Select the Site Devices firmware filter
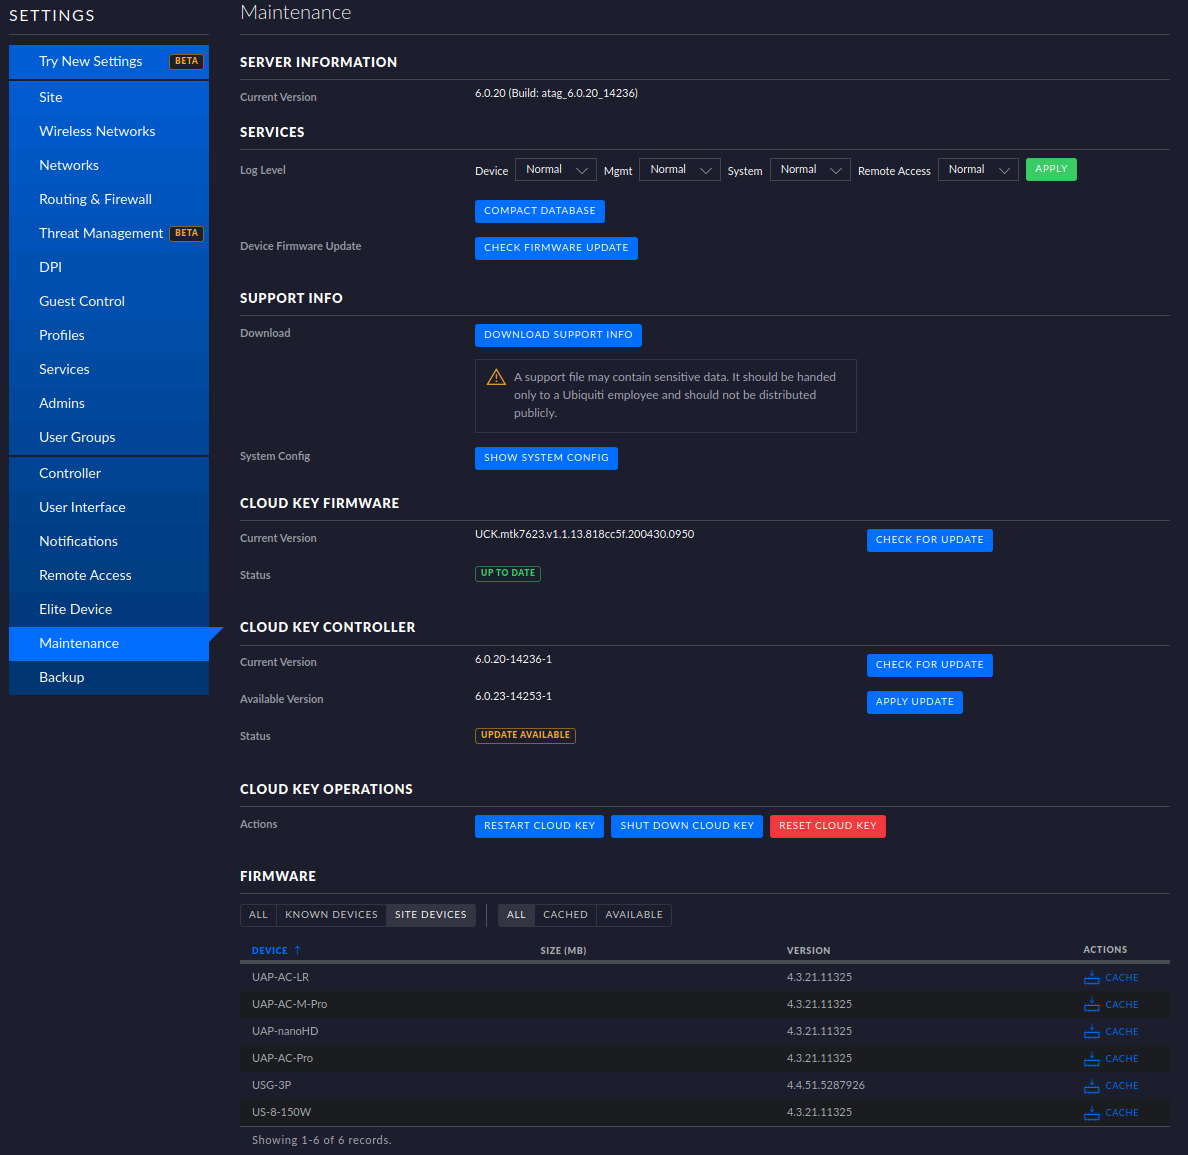 (x=430, y=915)
